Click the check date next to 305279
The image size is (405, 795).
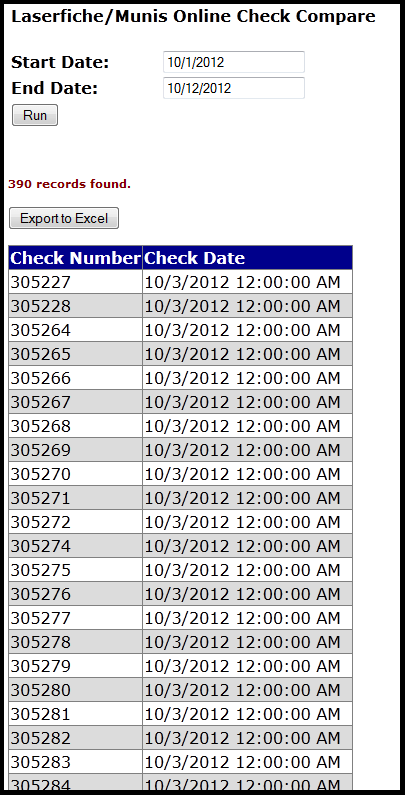247,666
